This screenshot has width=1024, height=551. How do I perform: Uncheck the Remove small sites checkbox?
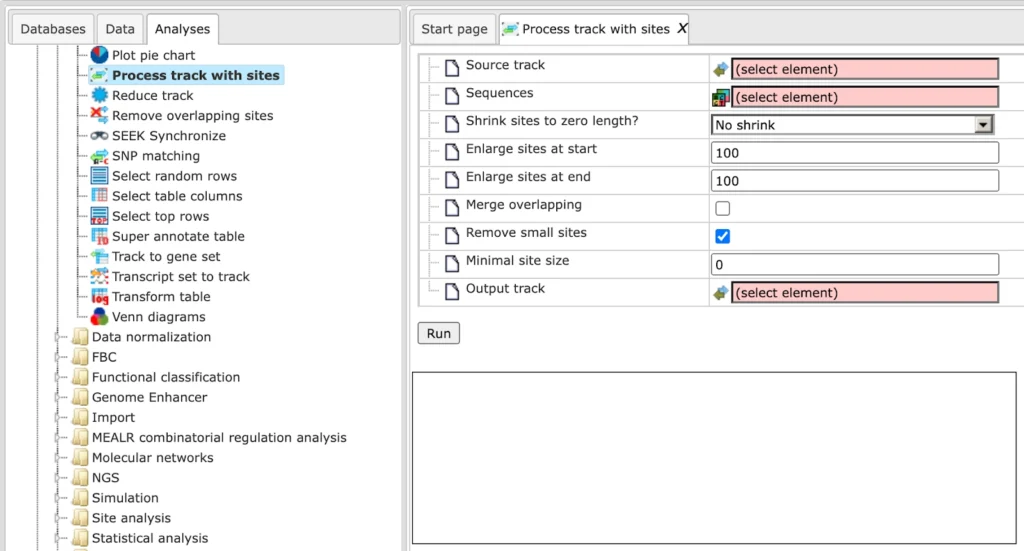click(x=723, y=236)
